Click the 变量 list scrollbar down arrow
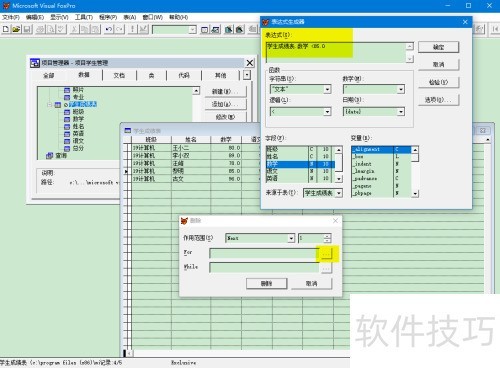Image resolution: width=500 pixels, height=368 pixels. pyautogui.click(x=415, y=194)
